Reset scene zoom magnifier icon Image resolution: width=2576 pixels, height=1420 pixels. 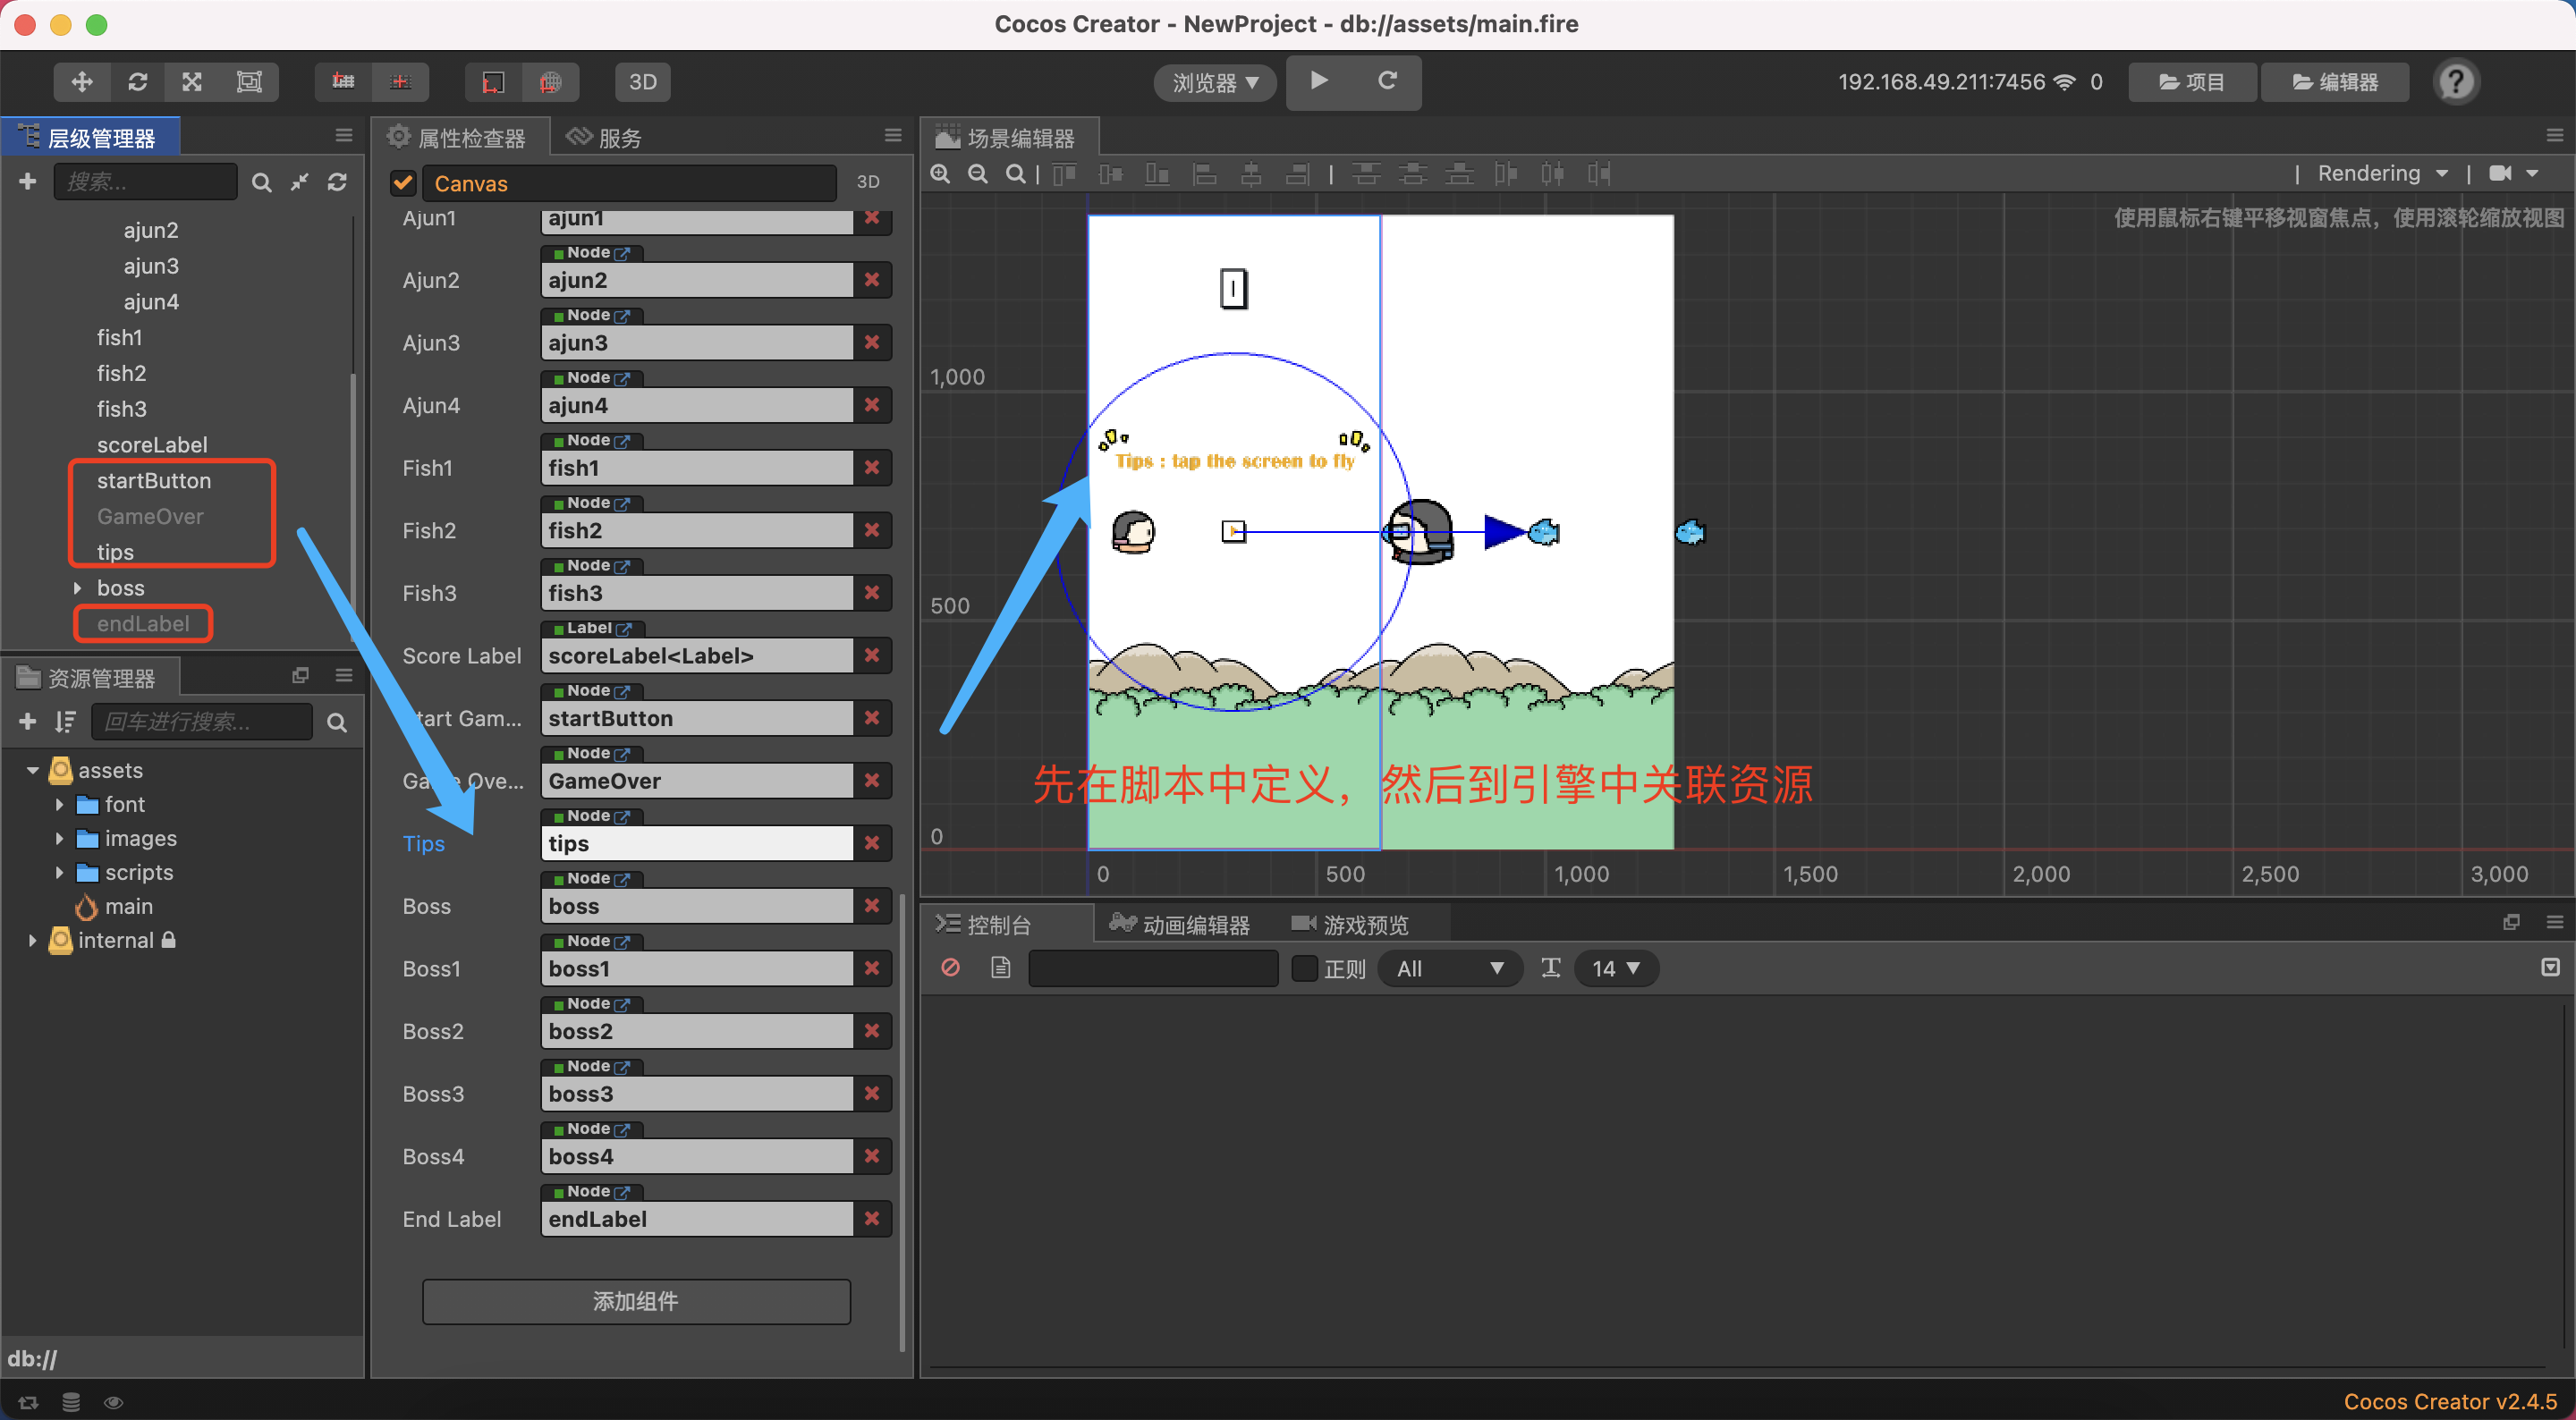tap(1015, 174)
